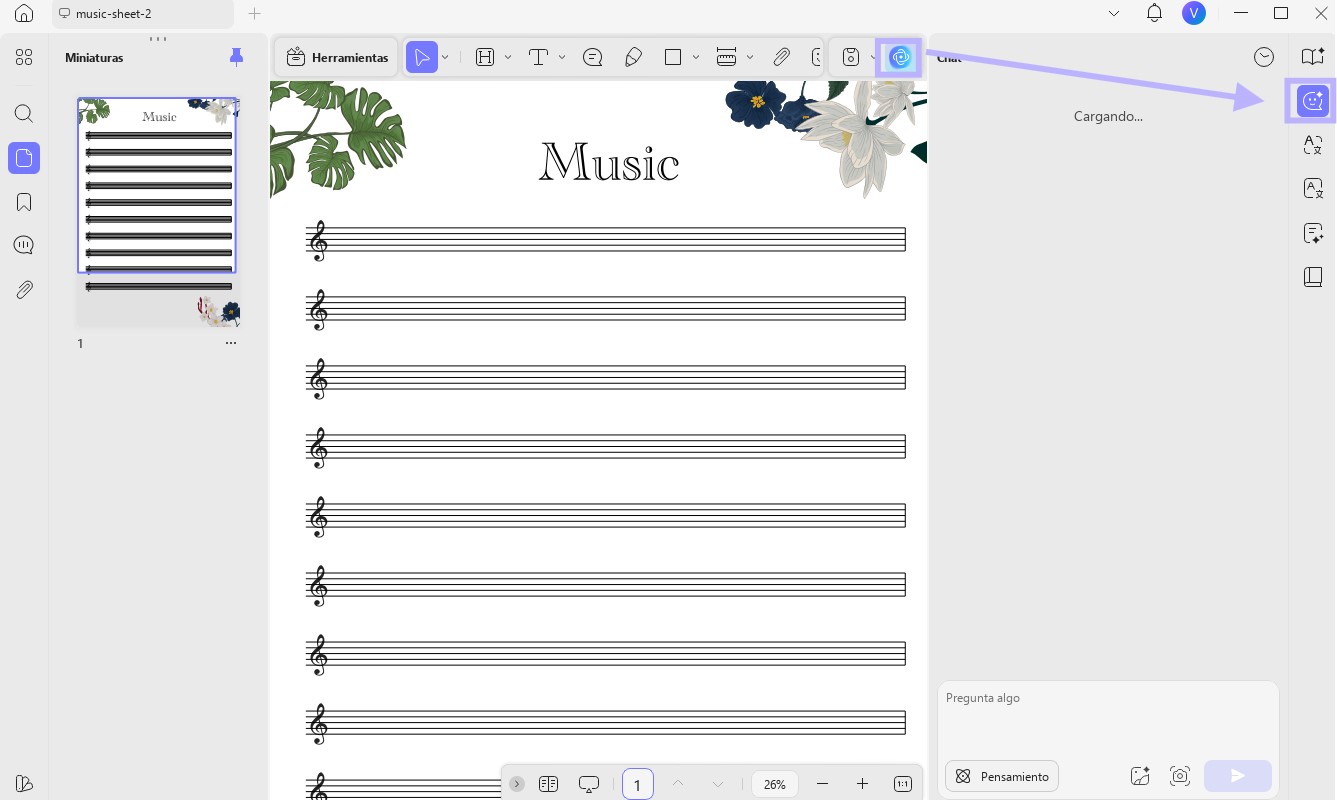Open the 26% zoom level box
Image resolution: width=1337 pixels, height=800 pixels.
coord(775,784)
